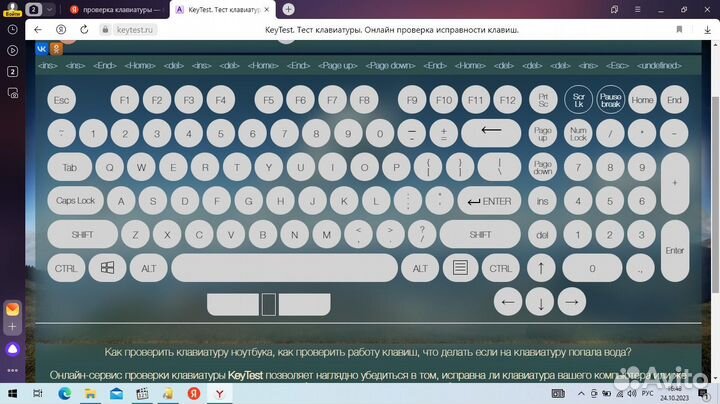Go back to the previous page

point(38,30)
